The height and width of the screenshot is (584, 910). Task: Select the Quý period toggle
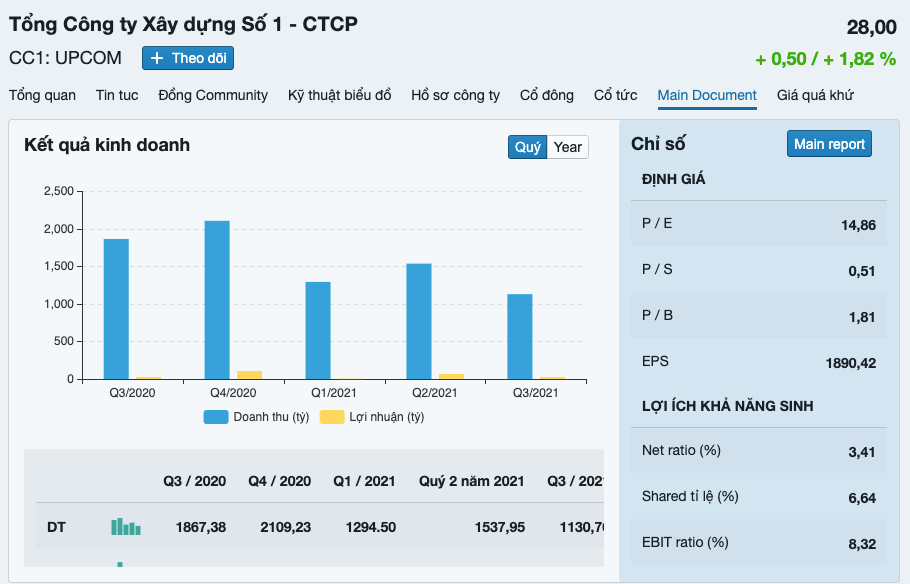(527, 147)
